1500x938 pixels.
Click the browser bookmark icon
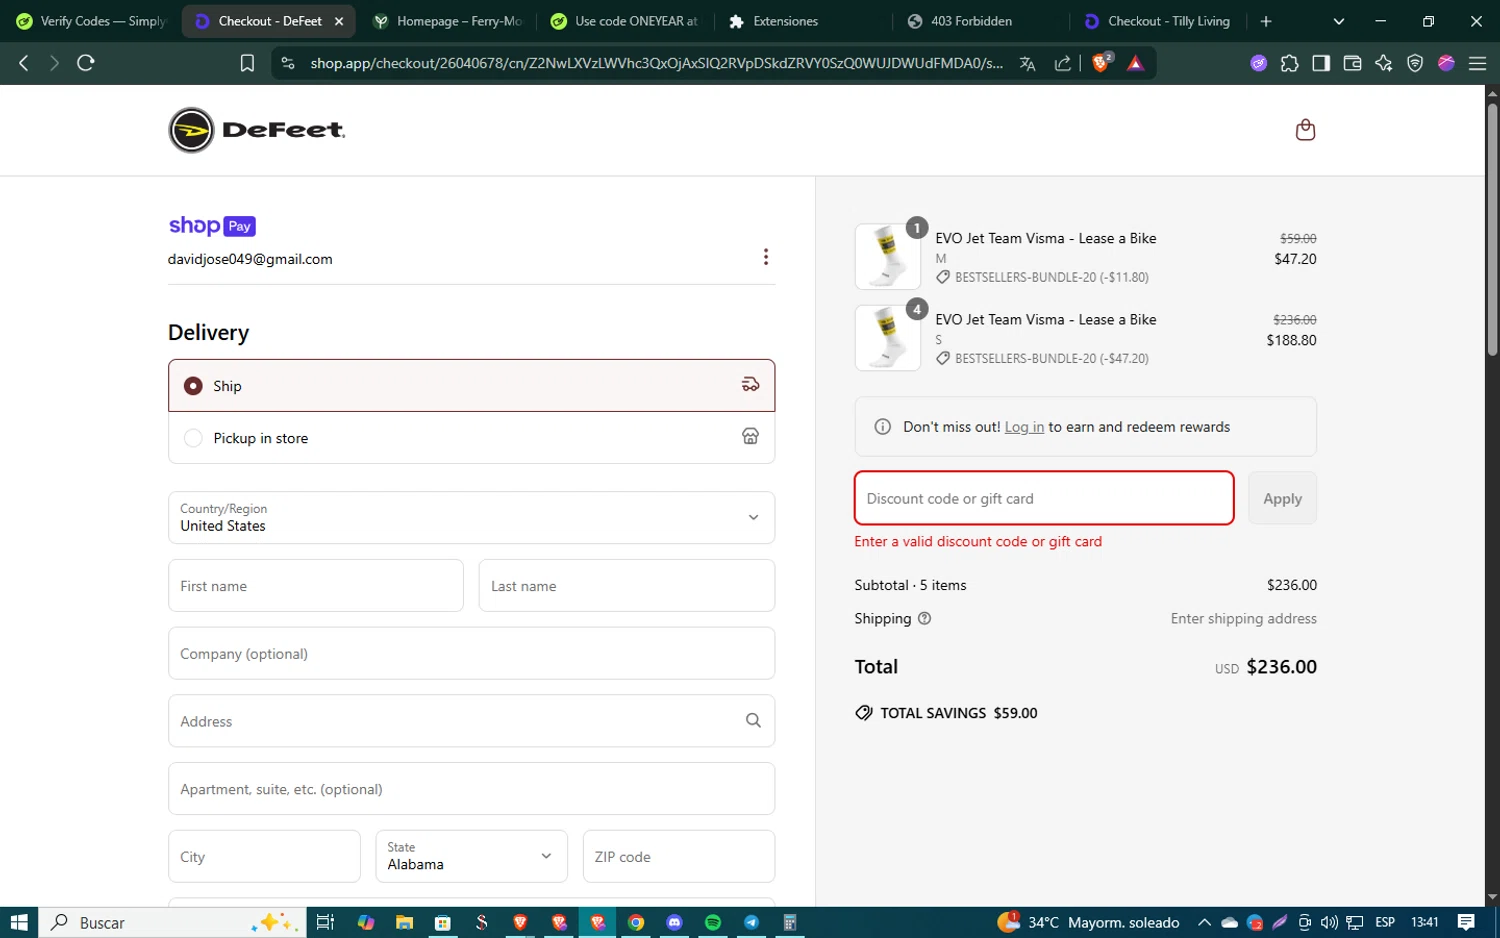247,63
